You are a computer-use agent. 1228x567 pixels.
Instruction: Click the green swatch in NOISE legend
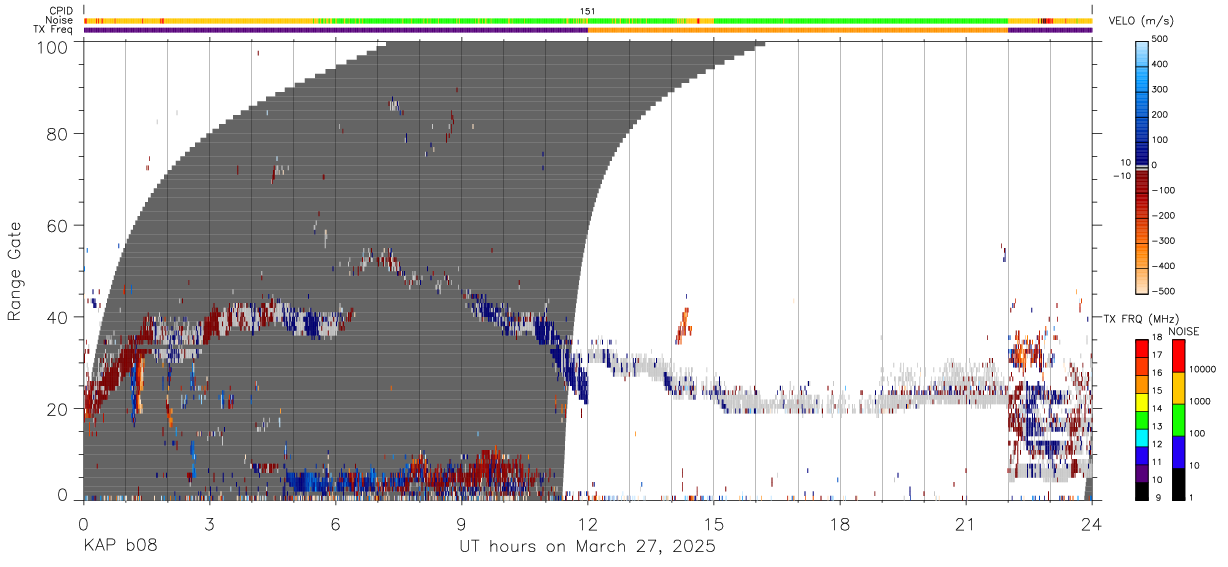pos(1179,420)
